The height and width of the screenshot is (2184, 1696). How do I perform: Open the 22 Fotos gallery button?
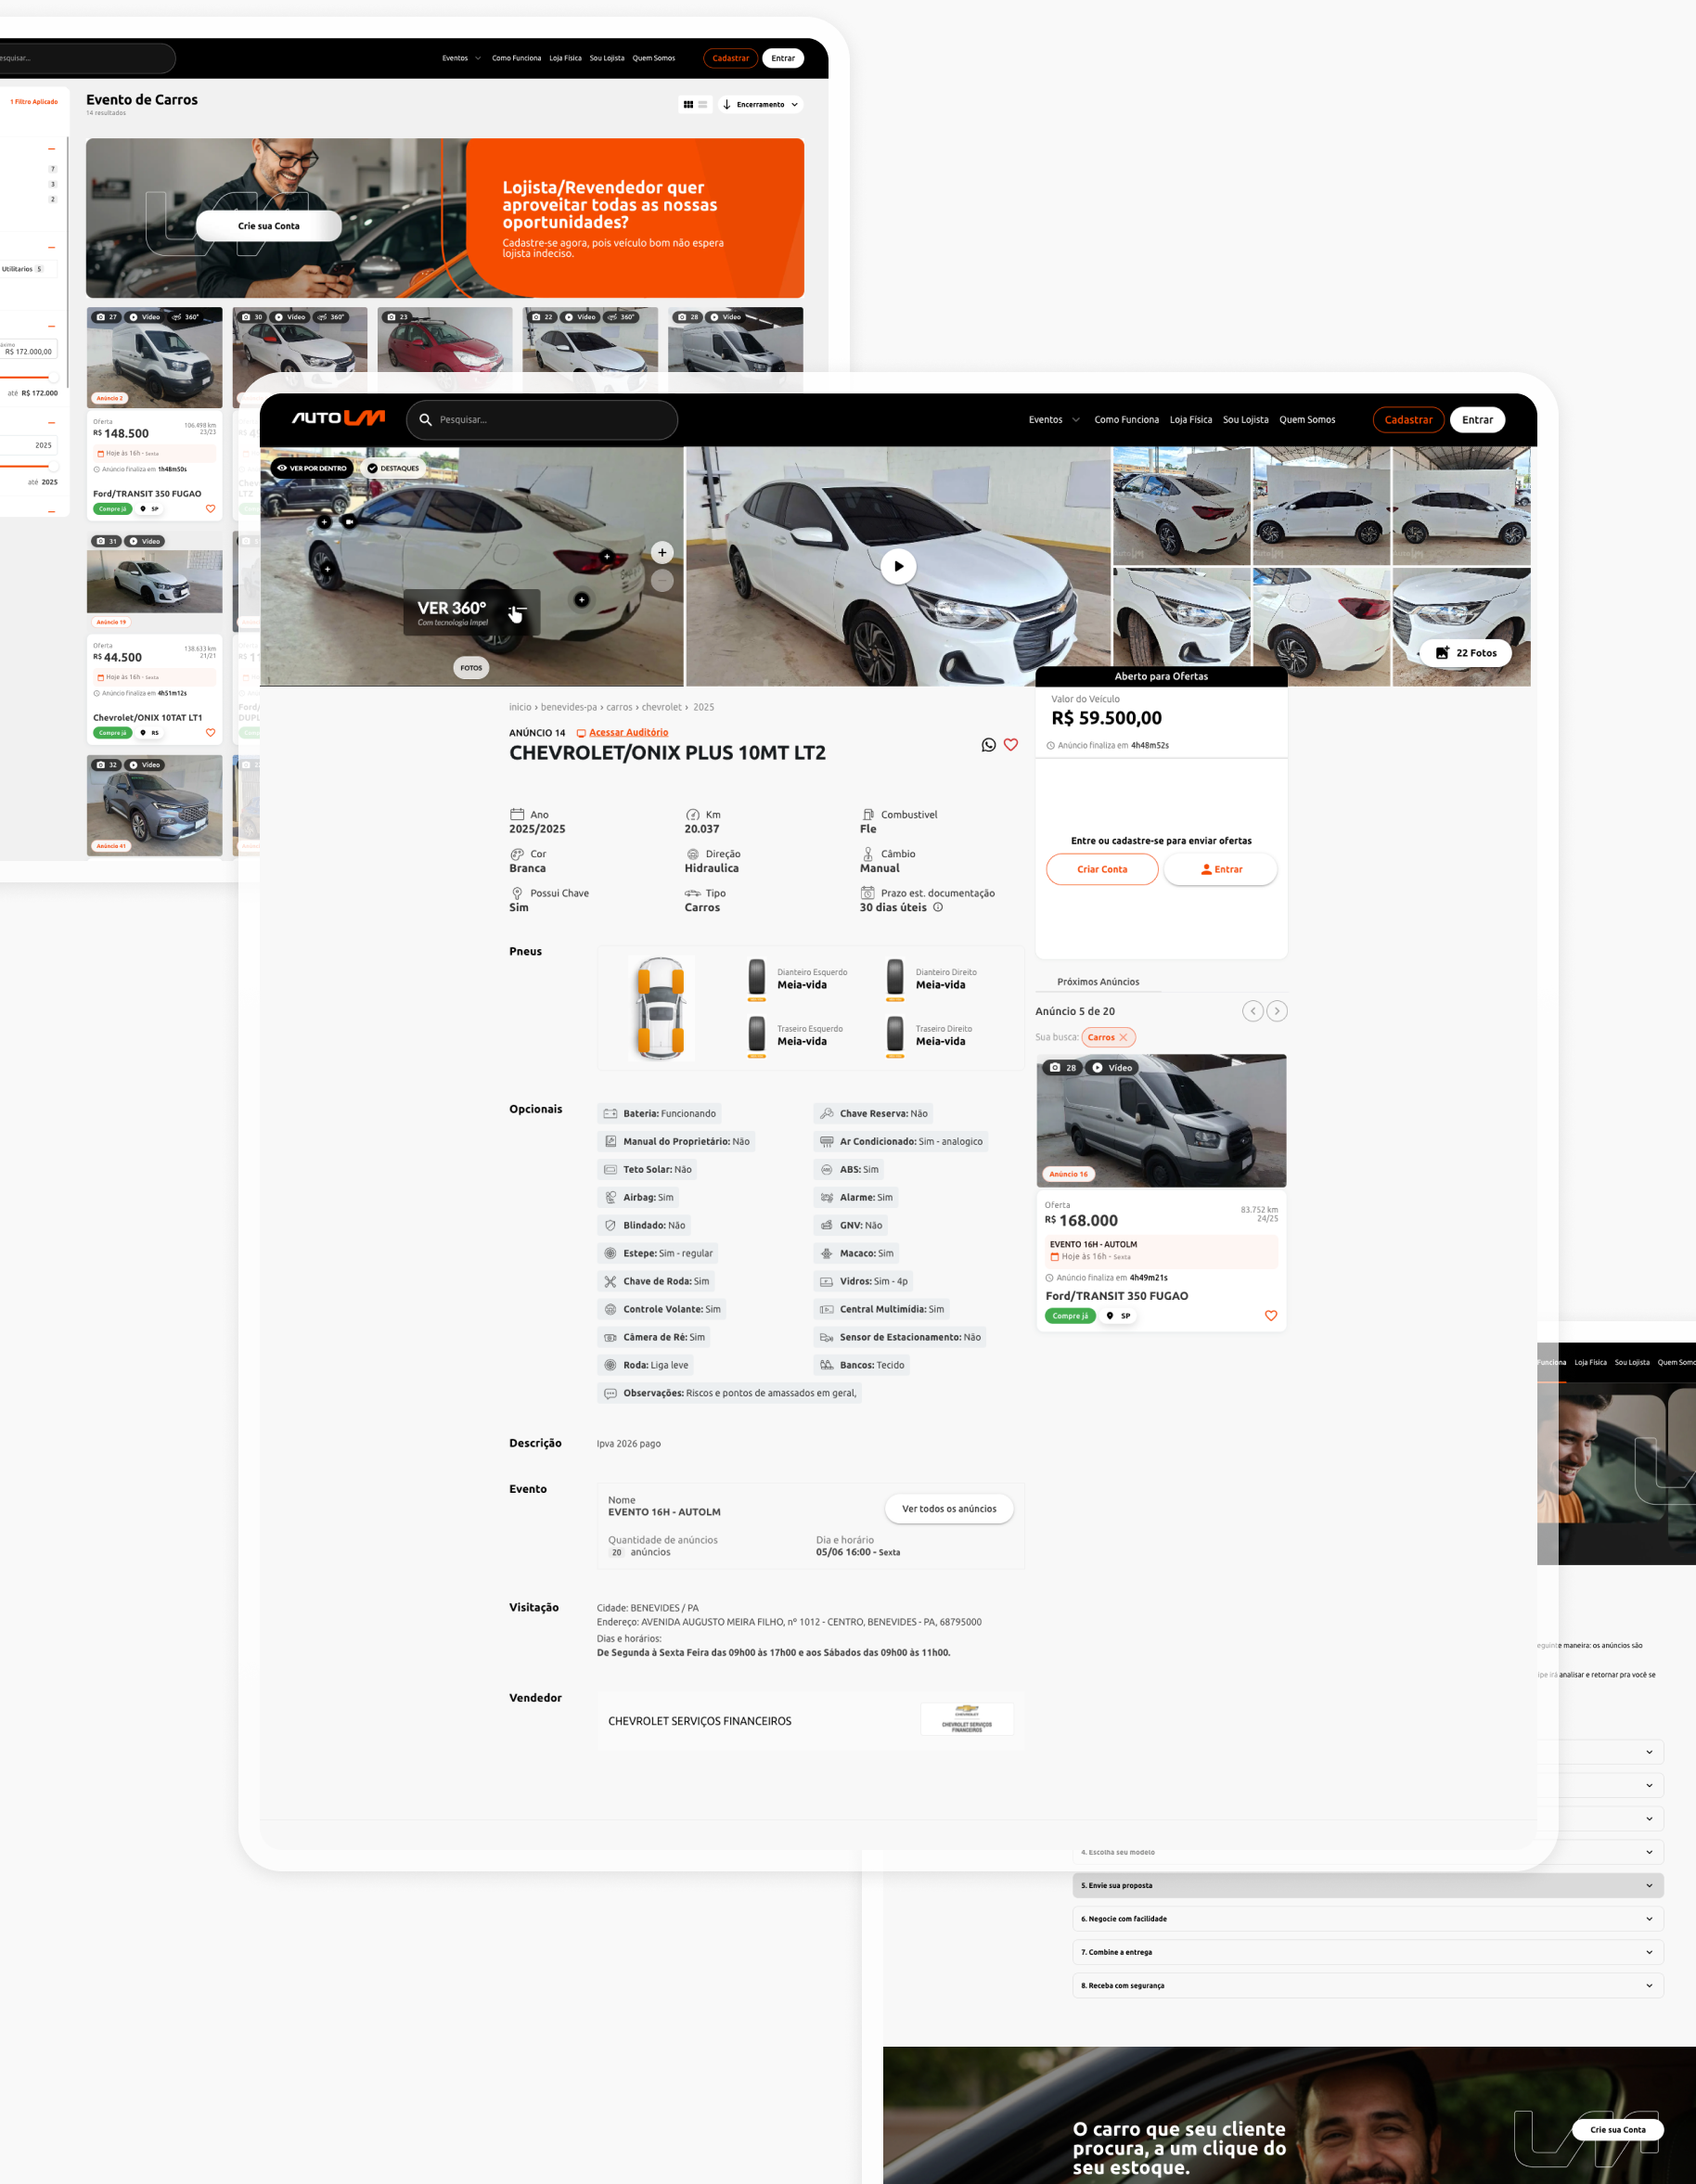pyautogui.click(x=1466, y=653)
